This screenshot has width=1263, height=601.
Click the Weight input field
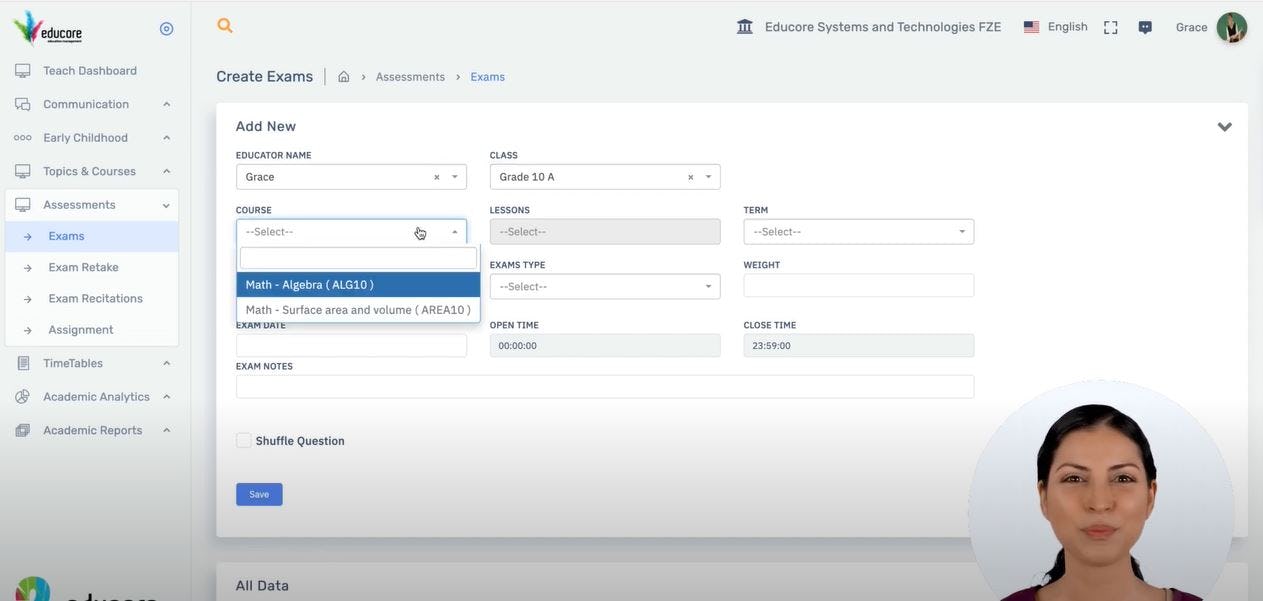(858, 286)
